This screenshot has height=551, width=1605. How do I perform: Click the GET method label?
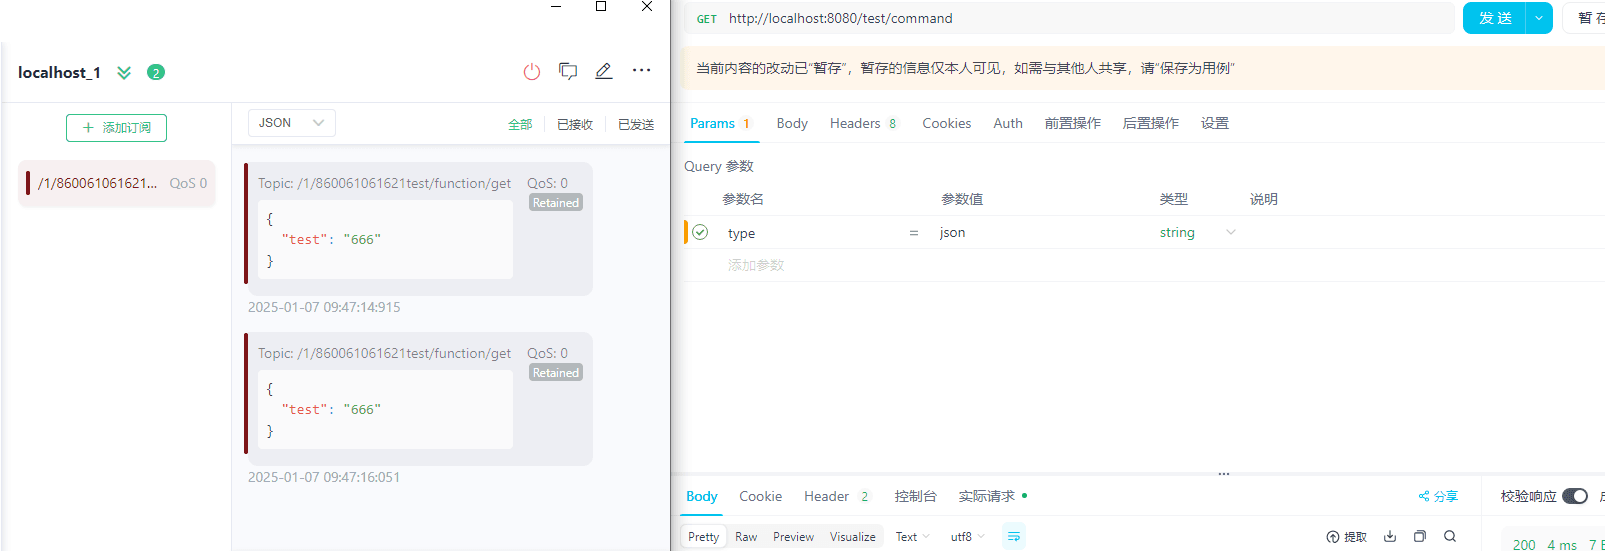(x=706, y=19)
